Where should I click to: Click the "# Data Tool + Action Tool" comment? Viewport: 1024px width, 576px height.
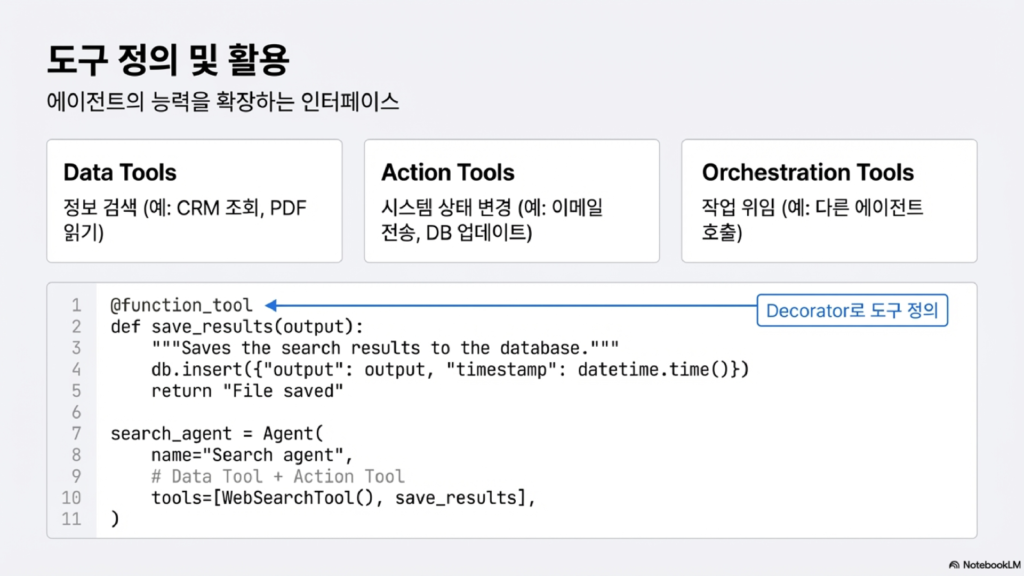(278, 477)
